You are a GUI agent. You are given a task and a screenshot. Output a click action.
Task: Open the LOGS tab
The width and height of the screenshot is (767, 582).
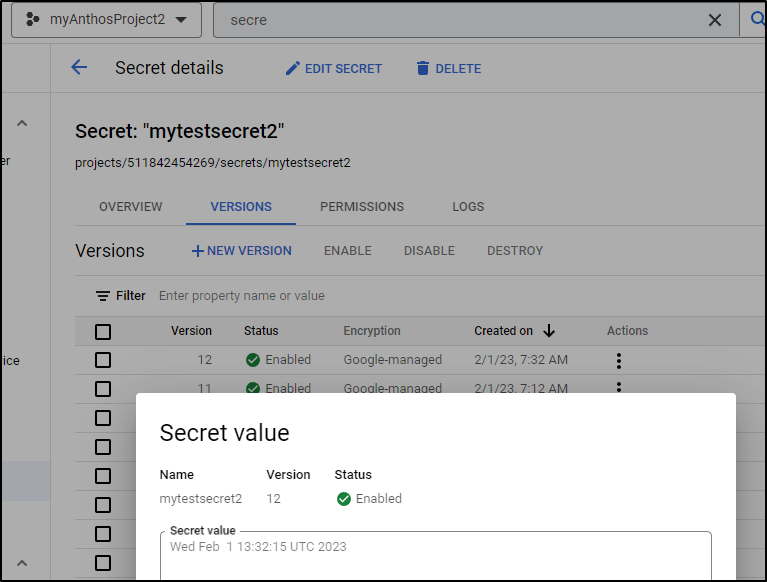coord(468,207)
